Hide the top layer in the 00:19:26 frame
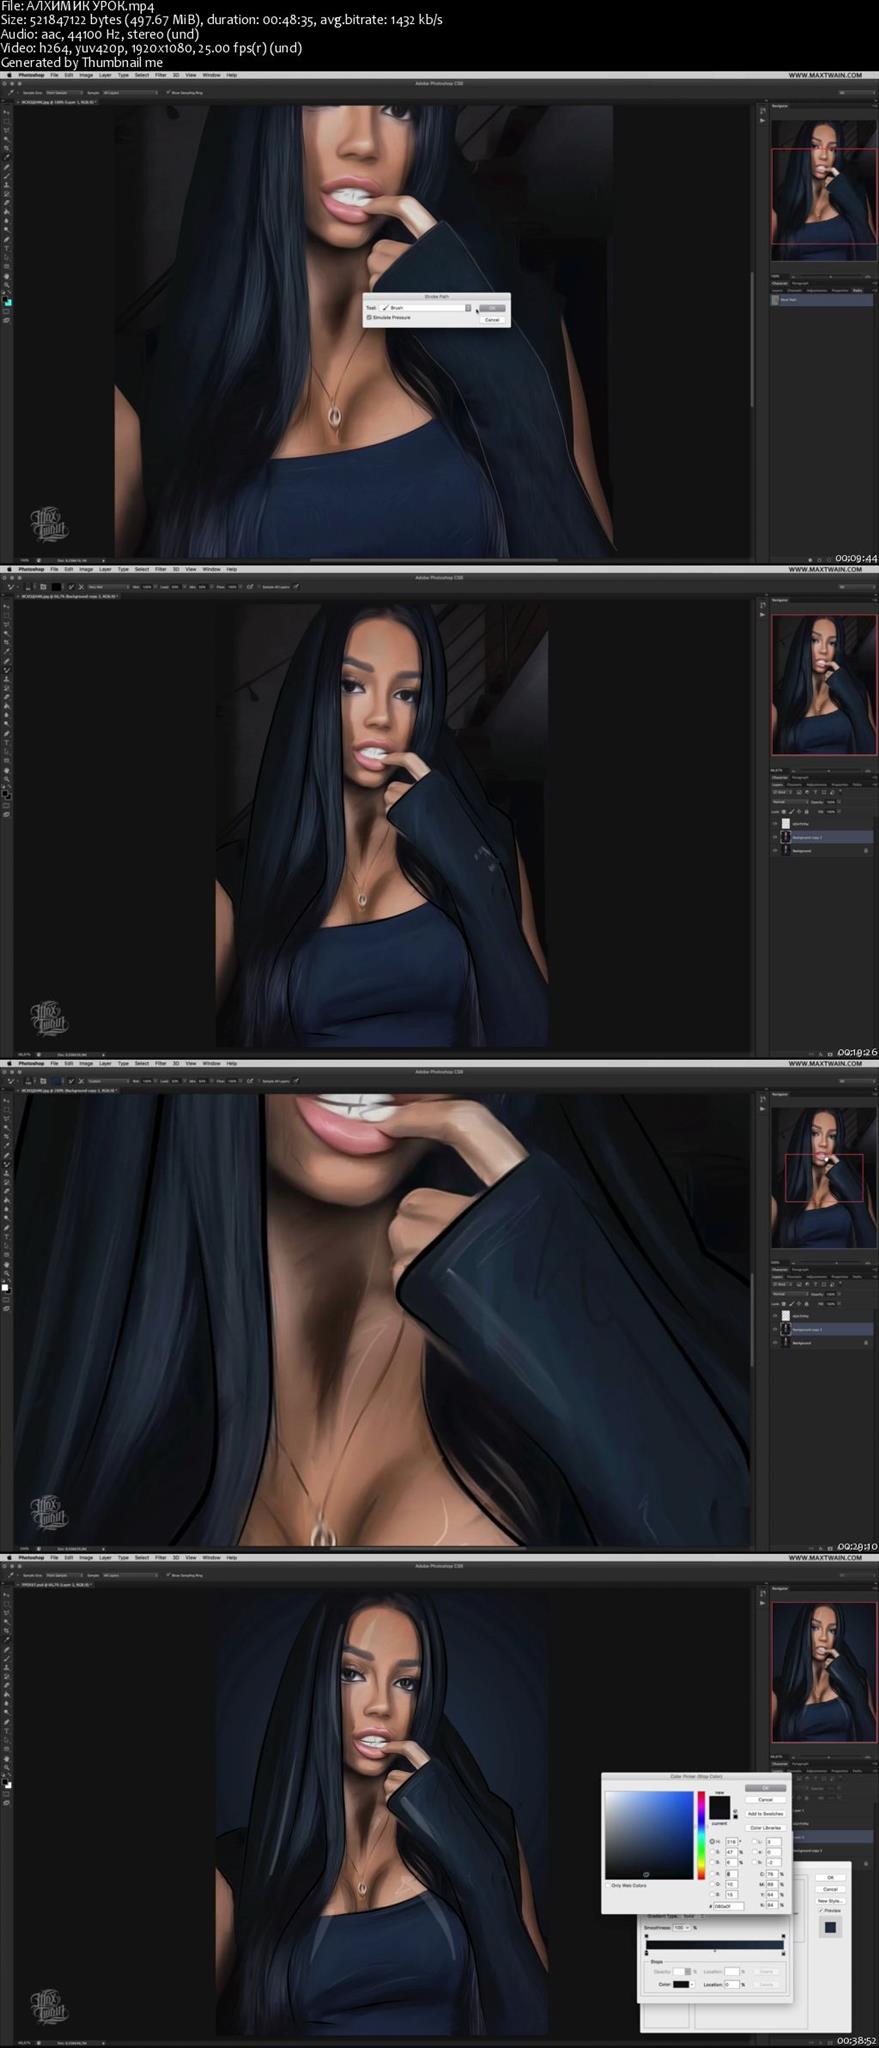The image size is (879, 2048). tap(775, 824)
